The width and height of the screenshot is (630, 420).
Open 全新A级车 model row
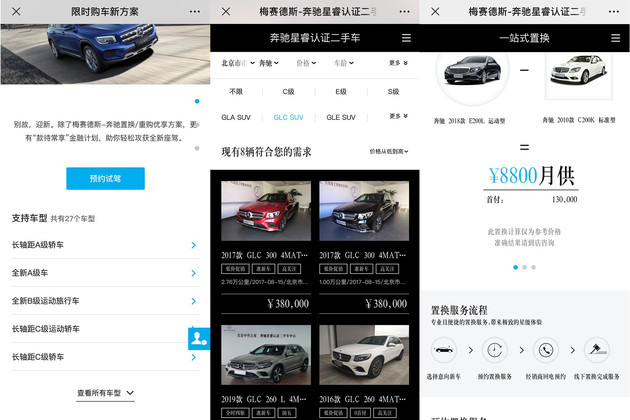(x=105, y=273)
